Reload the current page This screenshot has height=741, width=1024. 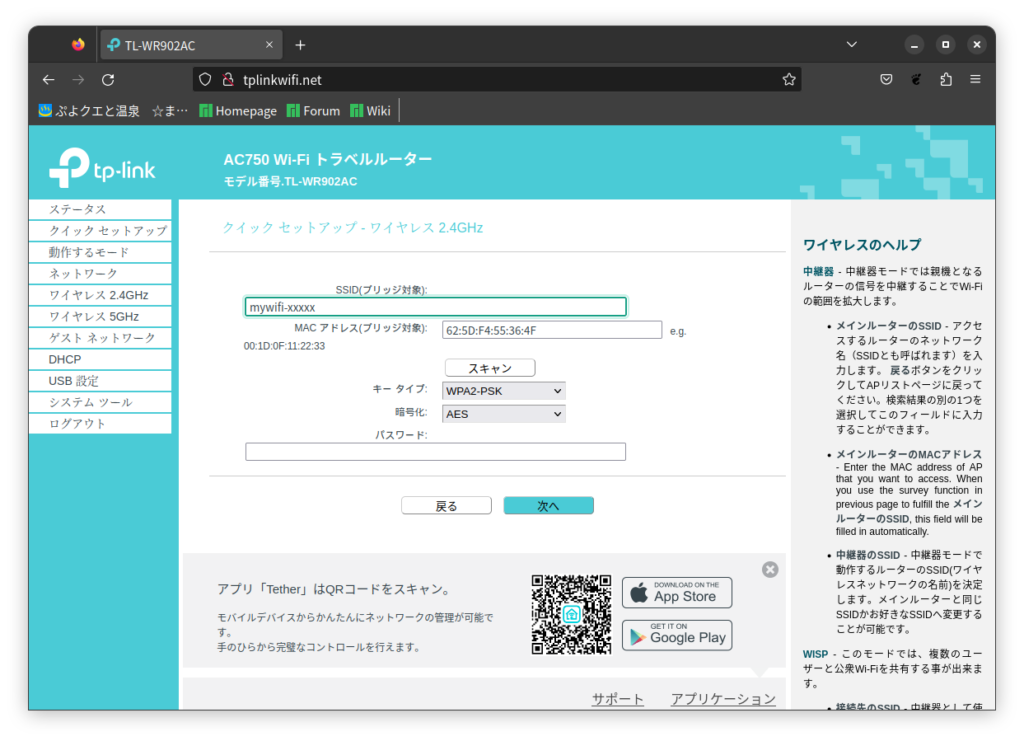(x=108, y=80)
